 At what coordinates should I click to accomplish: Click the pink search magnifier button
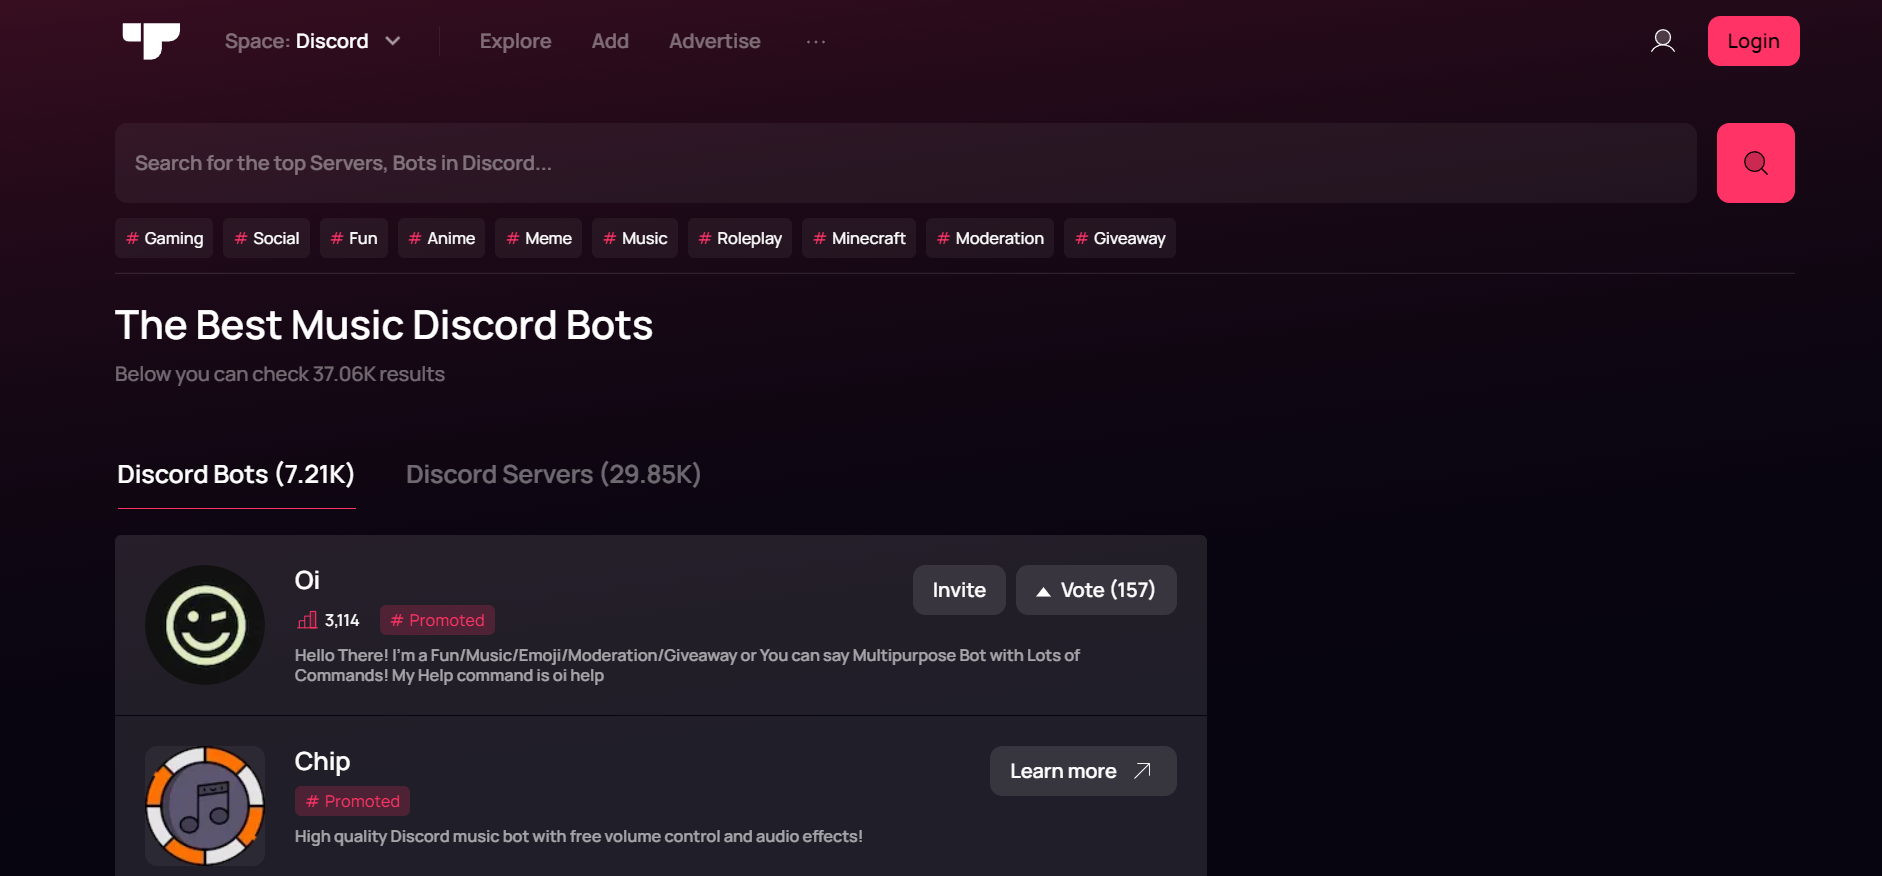pos(1756,163)
